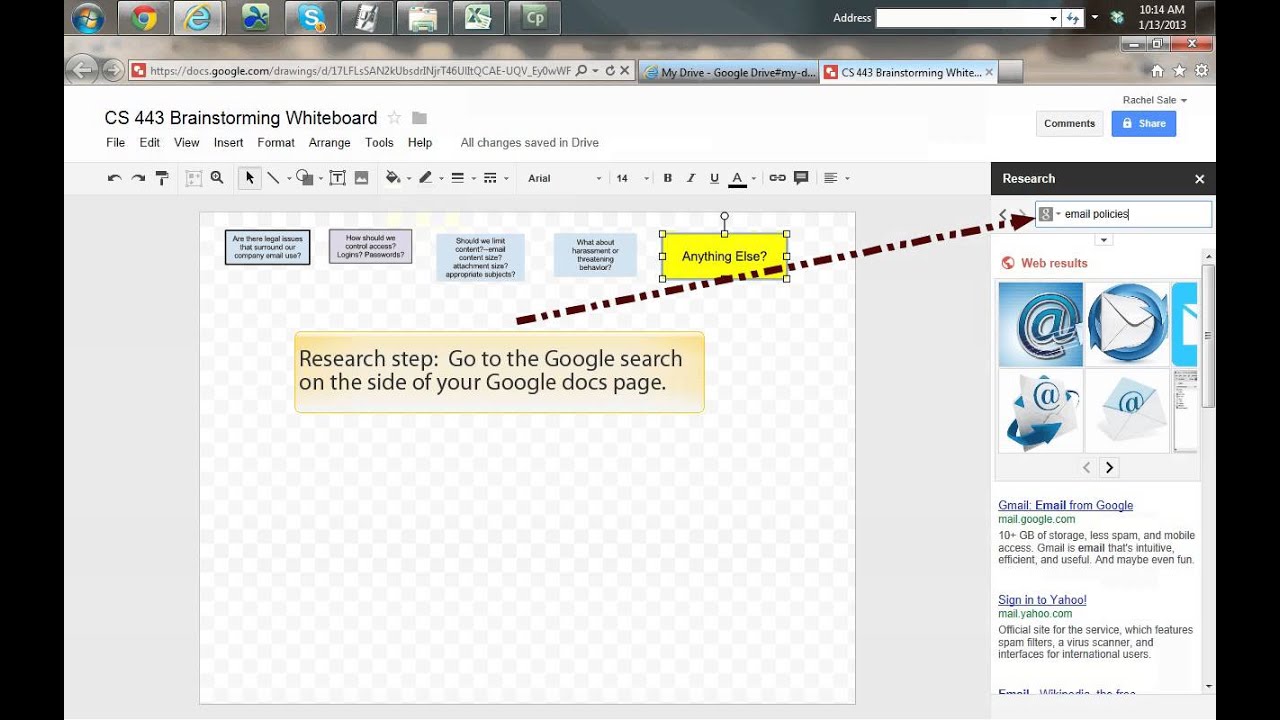Open the Insert menu
The width and height of the screenshot is (1280, 720).
pos(228,143)
